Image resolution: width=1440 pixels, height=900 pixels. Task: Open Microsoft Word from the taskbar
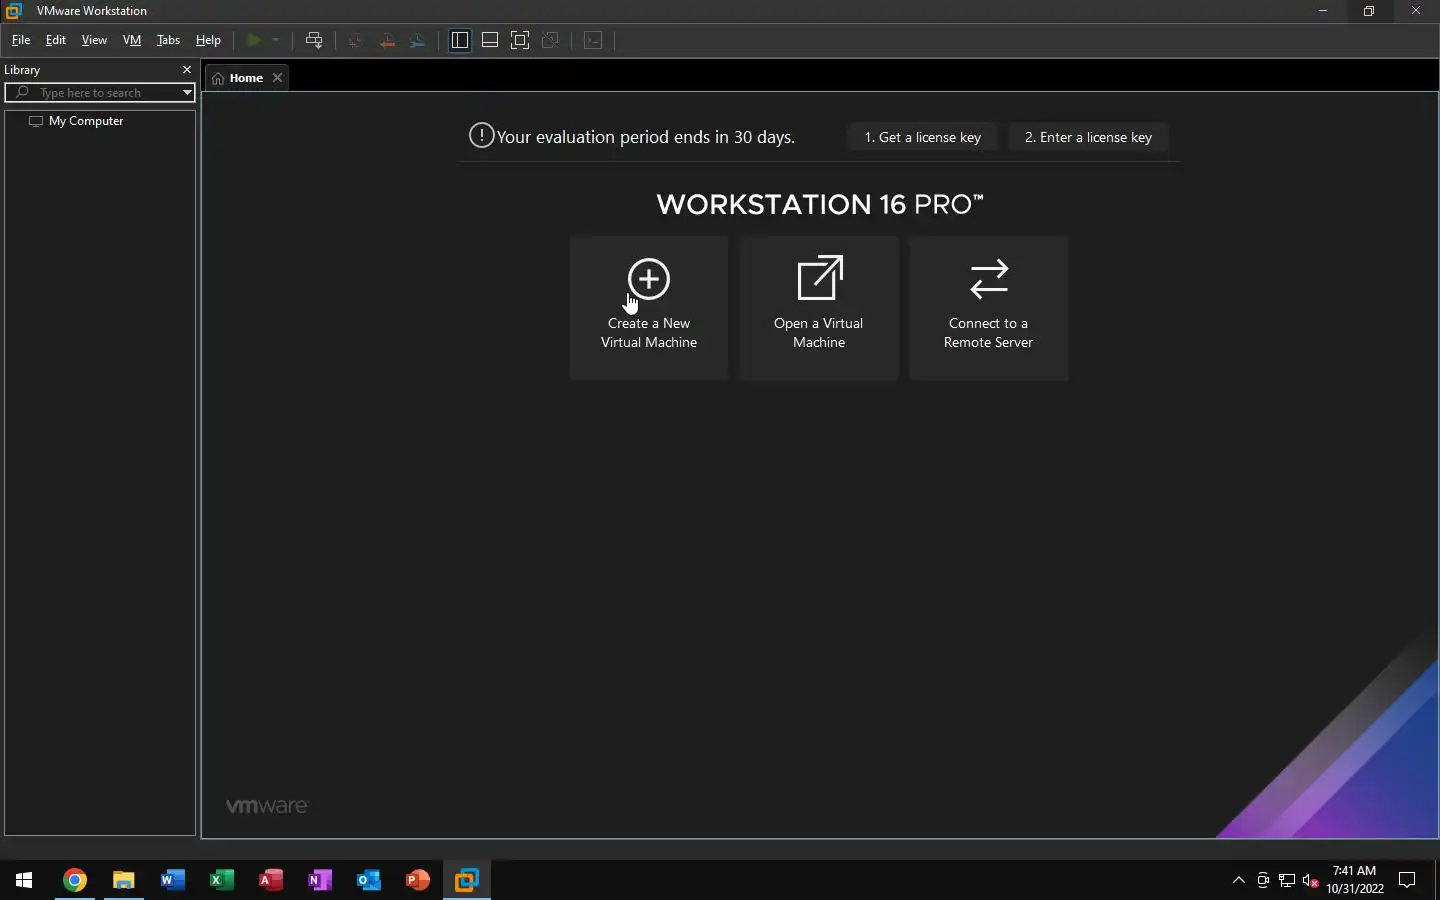172,880
